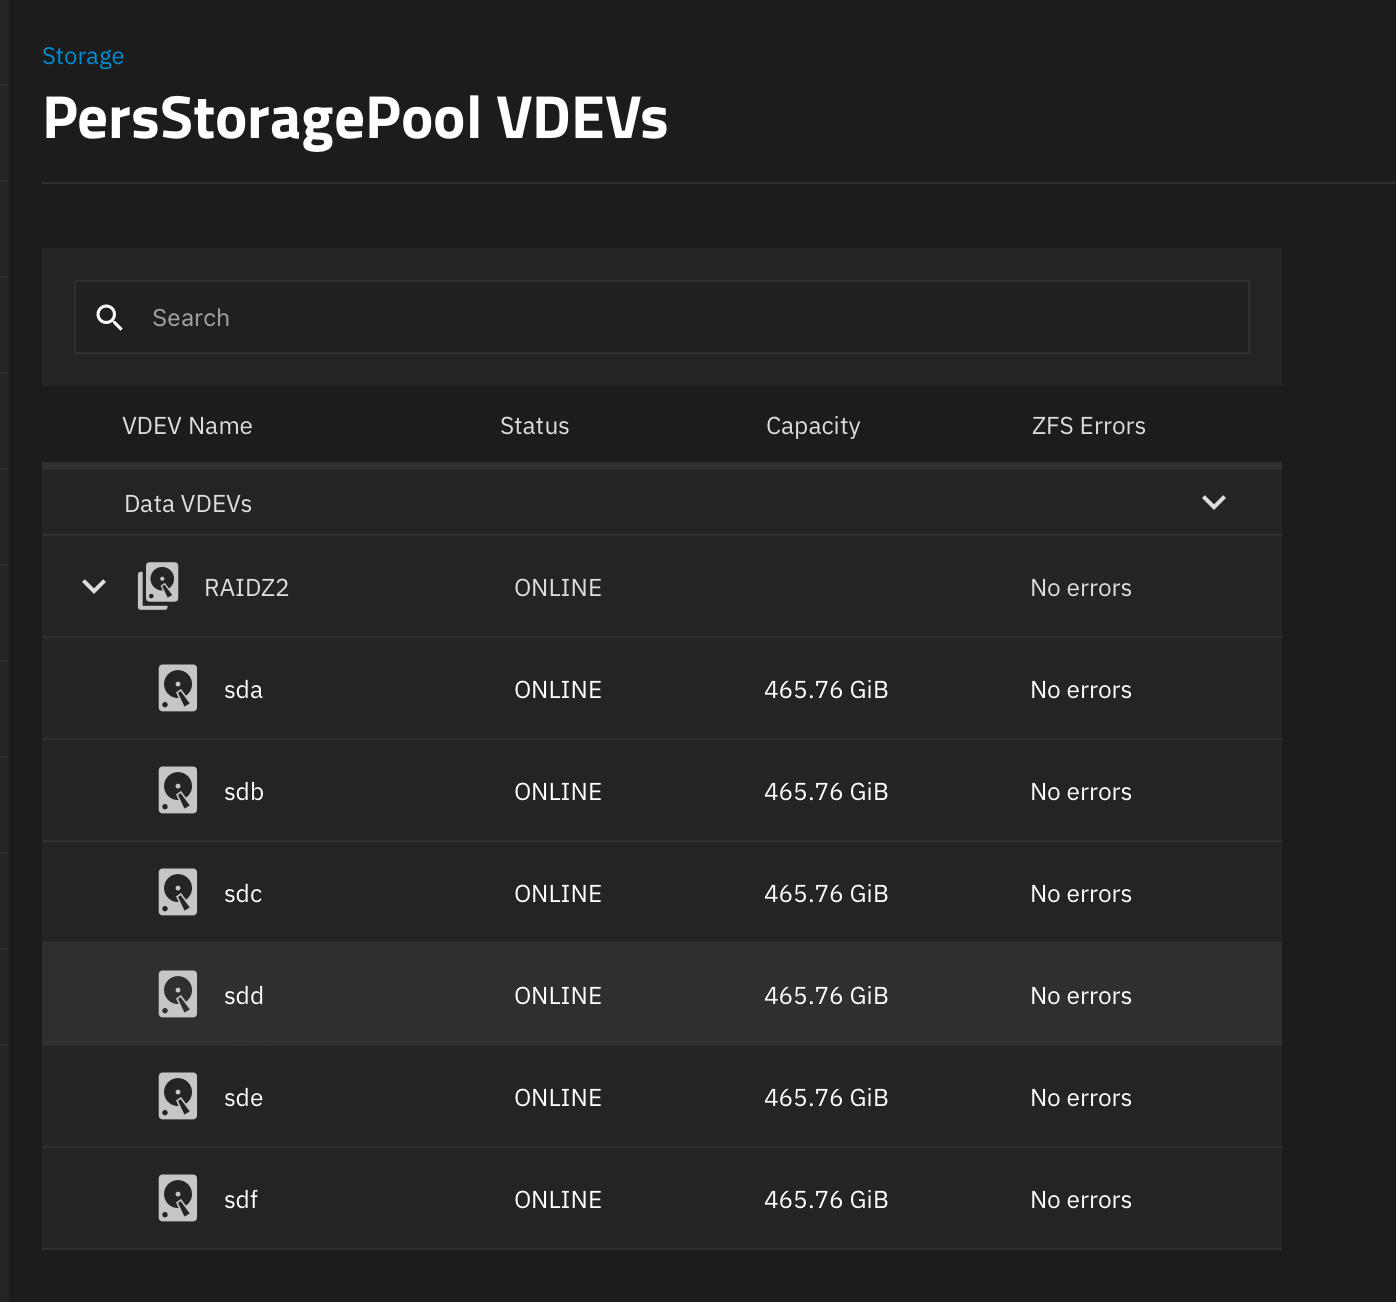This screenshot has height=1302, width=1396.
Task: Click the sdb disk icon
Action: (x=178, y=791)
